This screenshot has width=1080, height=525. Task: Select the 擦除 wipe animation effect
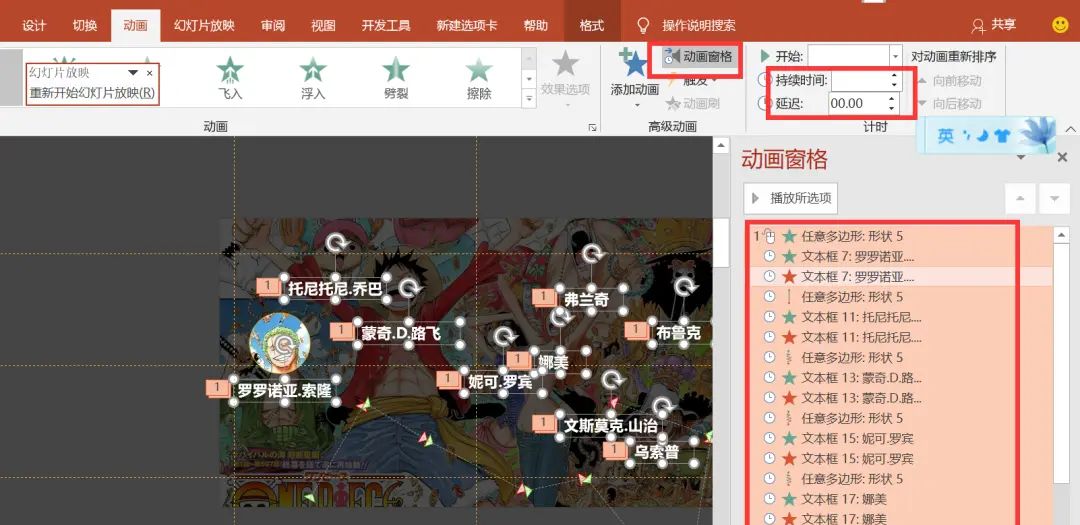pyautogui.click(x=479, y=79)
